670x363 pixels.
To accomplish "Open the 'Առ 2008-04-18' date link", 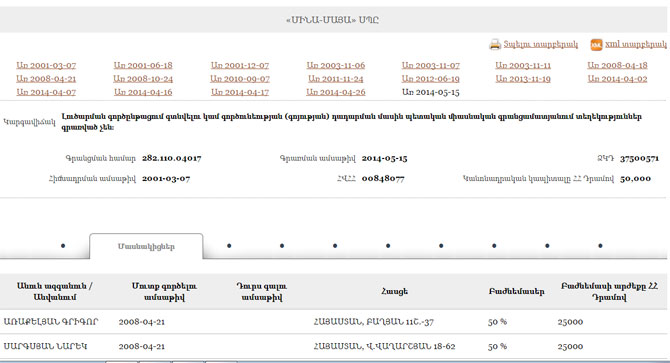I will click(617, 65).
